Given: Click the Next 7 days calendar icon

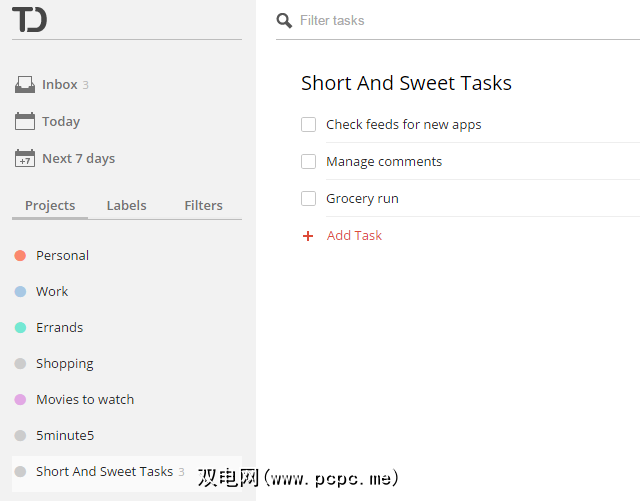Looking at the screenshot, I should [x=25, y=159].
